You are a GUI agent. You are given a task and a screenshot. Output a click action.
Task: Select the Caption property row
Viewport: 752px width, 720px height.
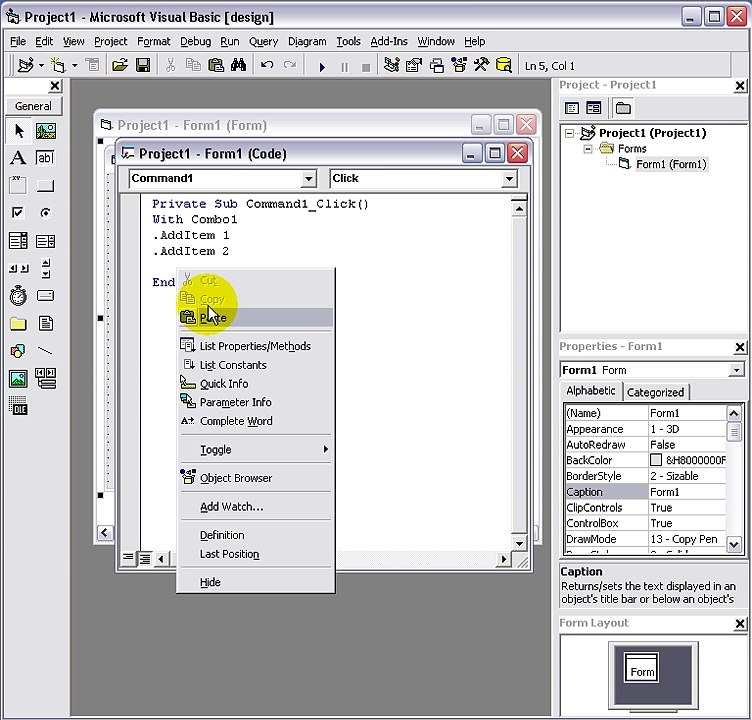[646, 492]
